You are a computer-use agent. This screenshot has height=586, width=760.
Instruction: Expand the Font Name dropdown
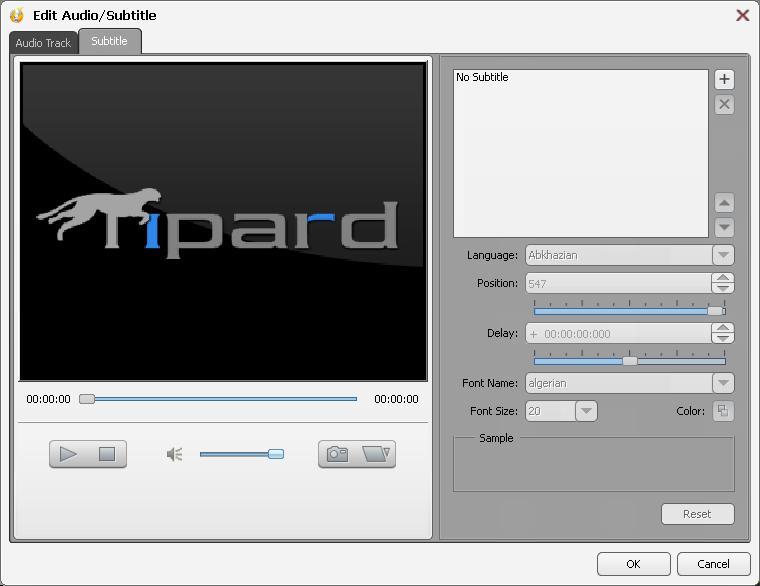pos(723,383)
